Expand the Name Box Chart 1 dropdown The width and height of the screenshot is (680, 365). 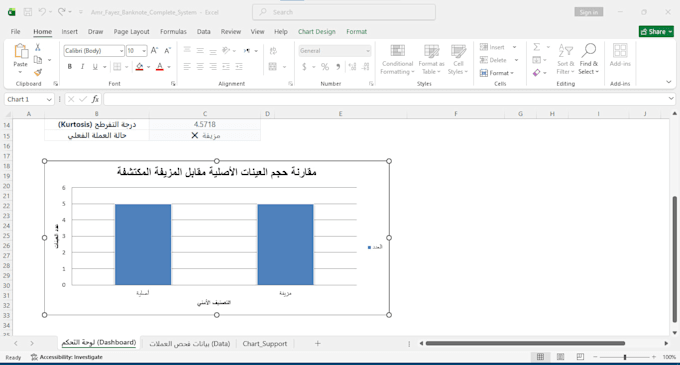[x=49, y=100]
